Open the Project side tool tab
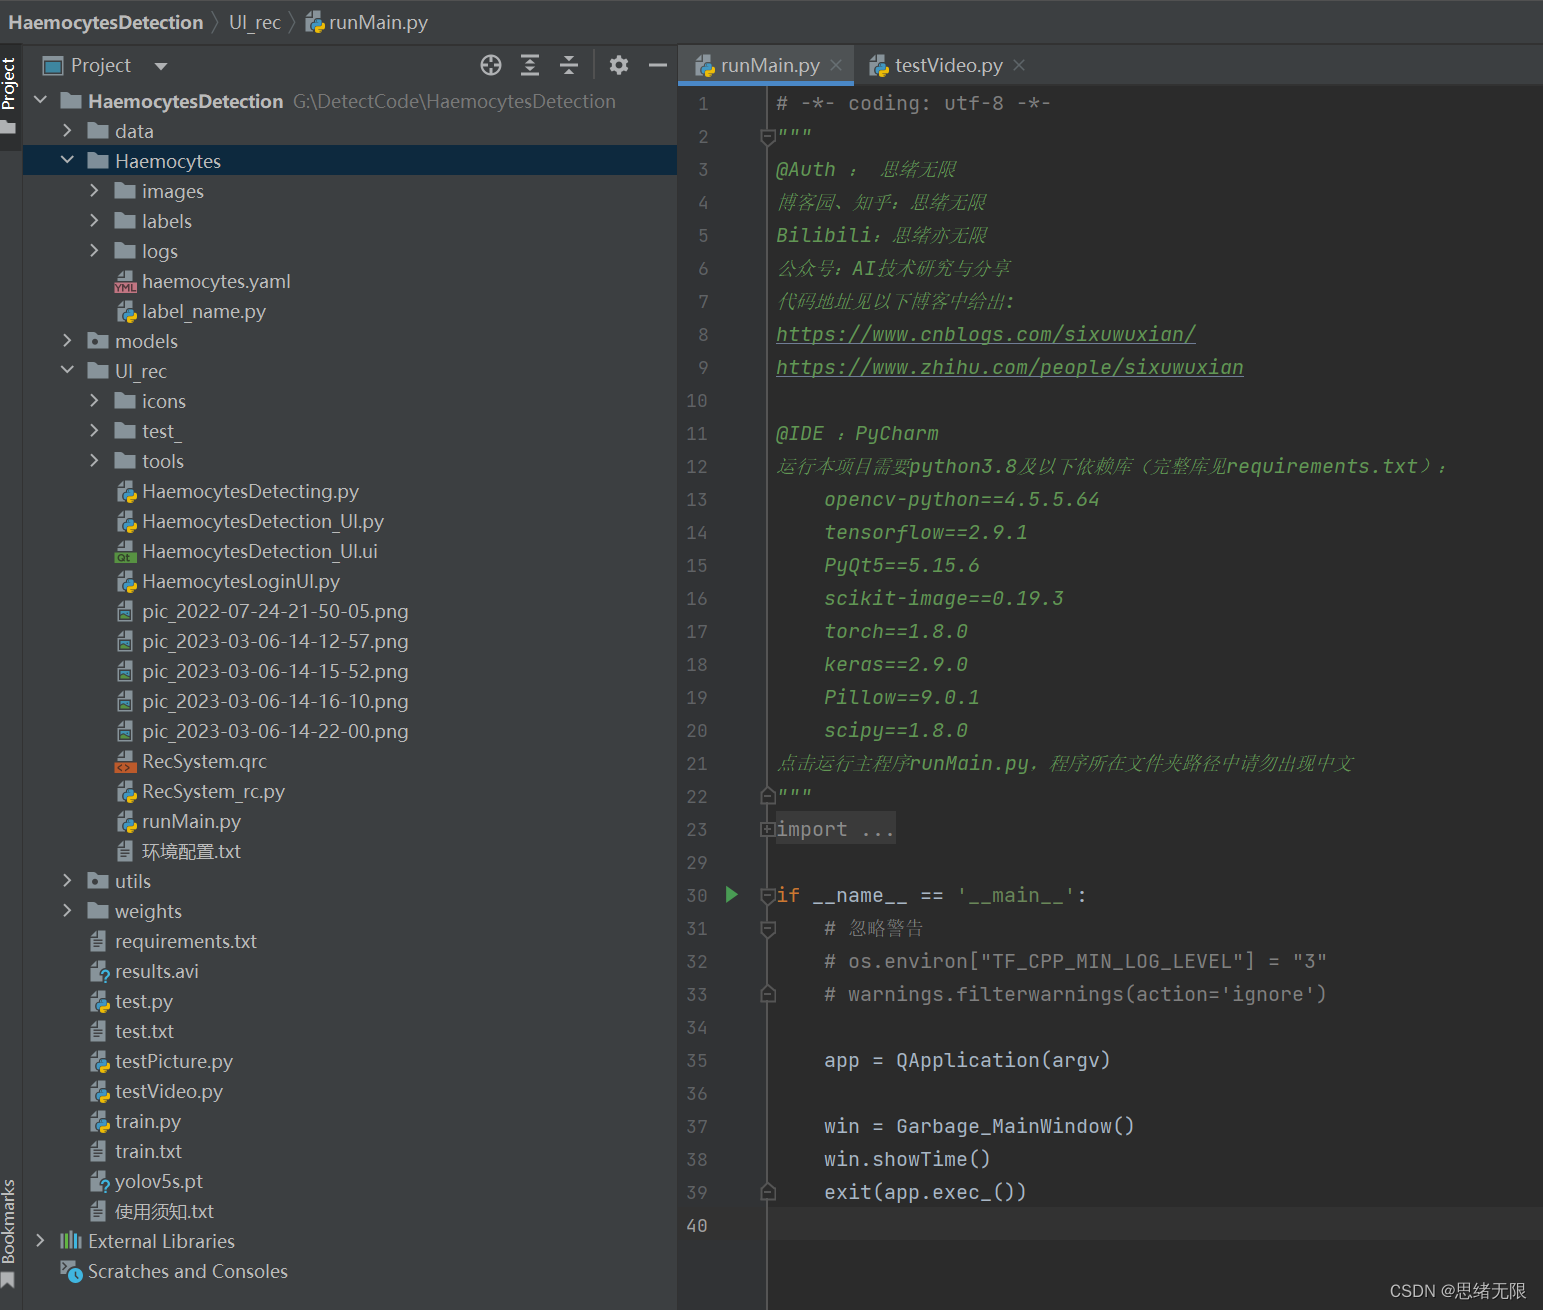The width and height of the screenshot is (1543, 1310). click(x=9, y=96)
